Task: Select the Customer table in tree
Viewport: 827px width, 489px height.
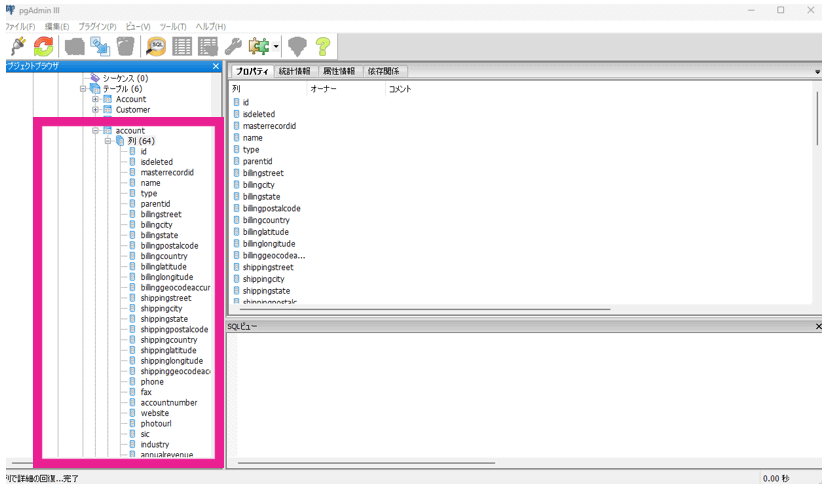Action: (133, 110)
